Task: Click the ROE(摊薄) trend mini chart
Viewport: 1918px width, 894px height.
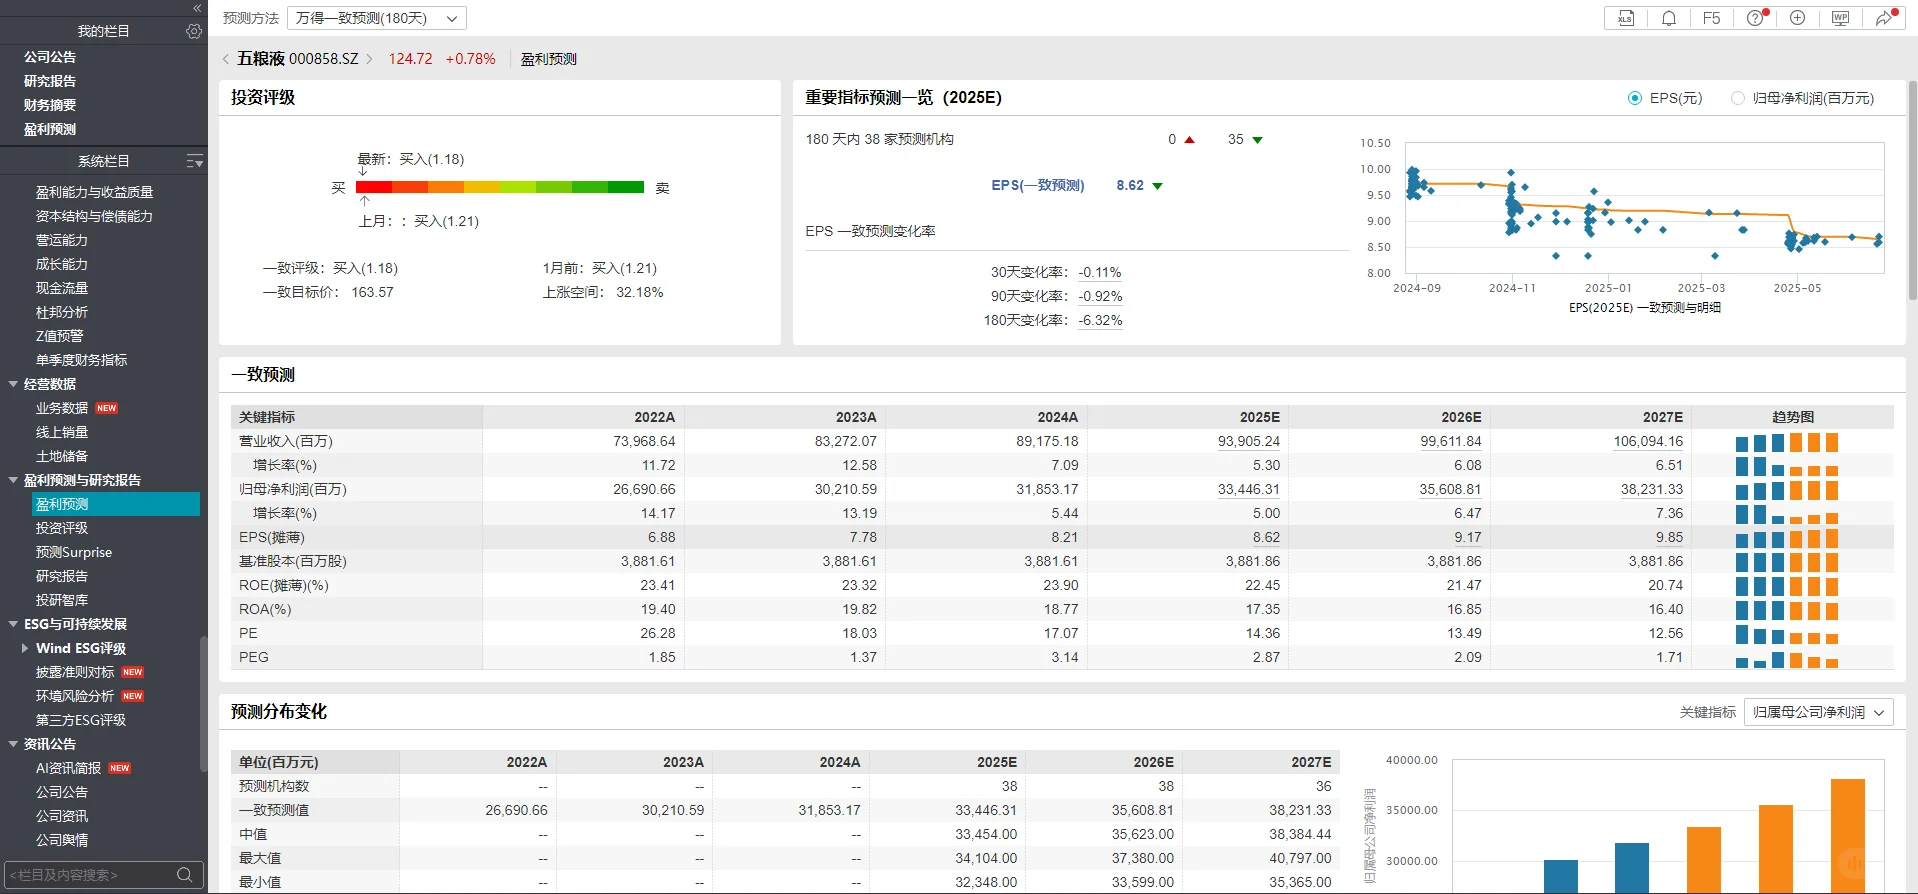Action: [x=1787, y=586]
